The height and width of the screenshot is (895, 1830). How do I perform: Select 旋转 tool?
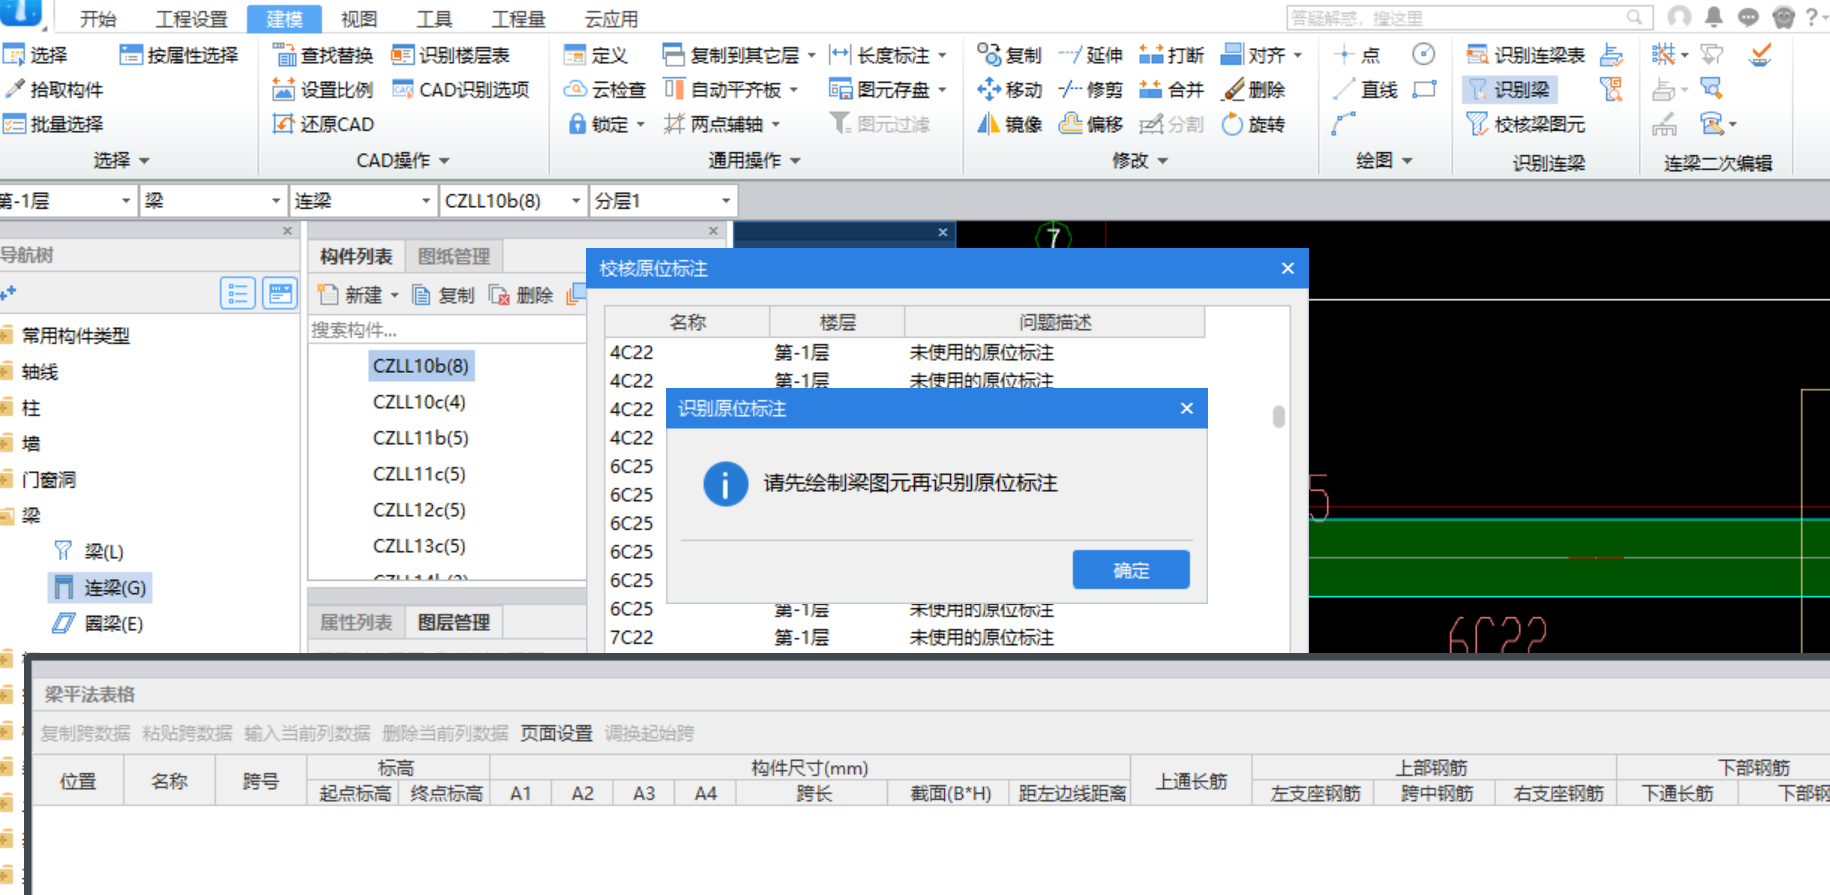point(1254,124)
